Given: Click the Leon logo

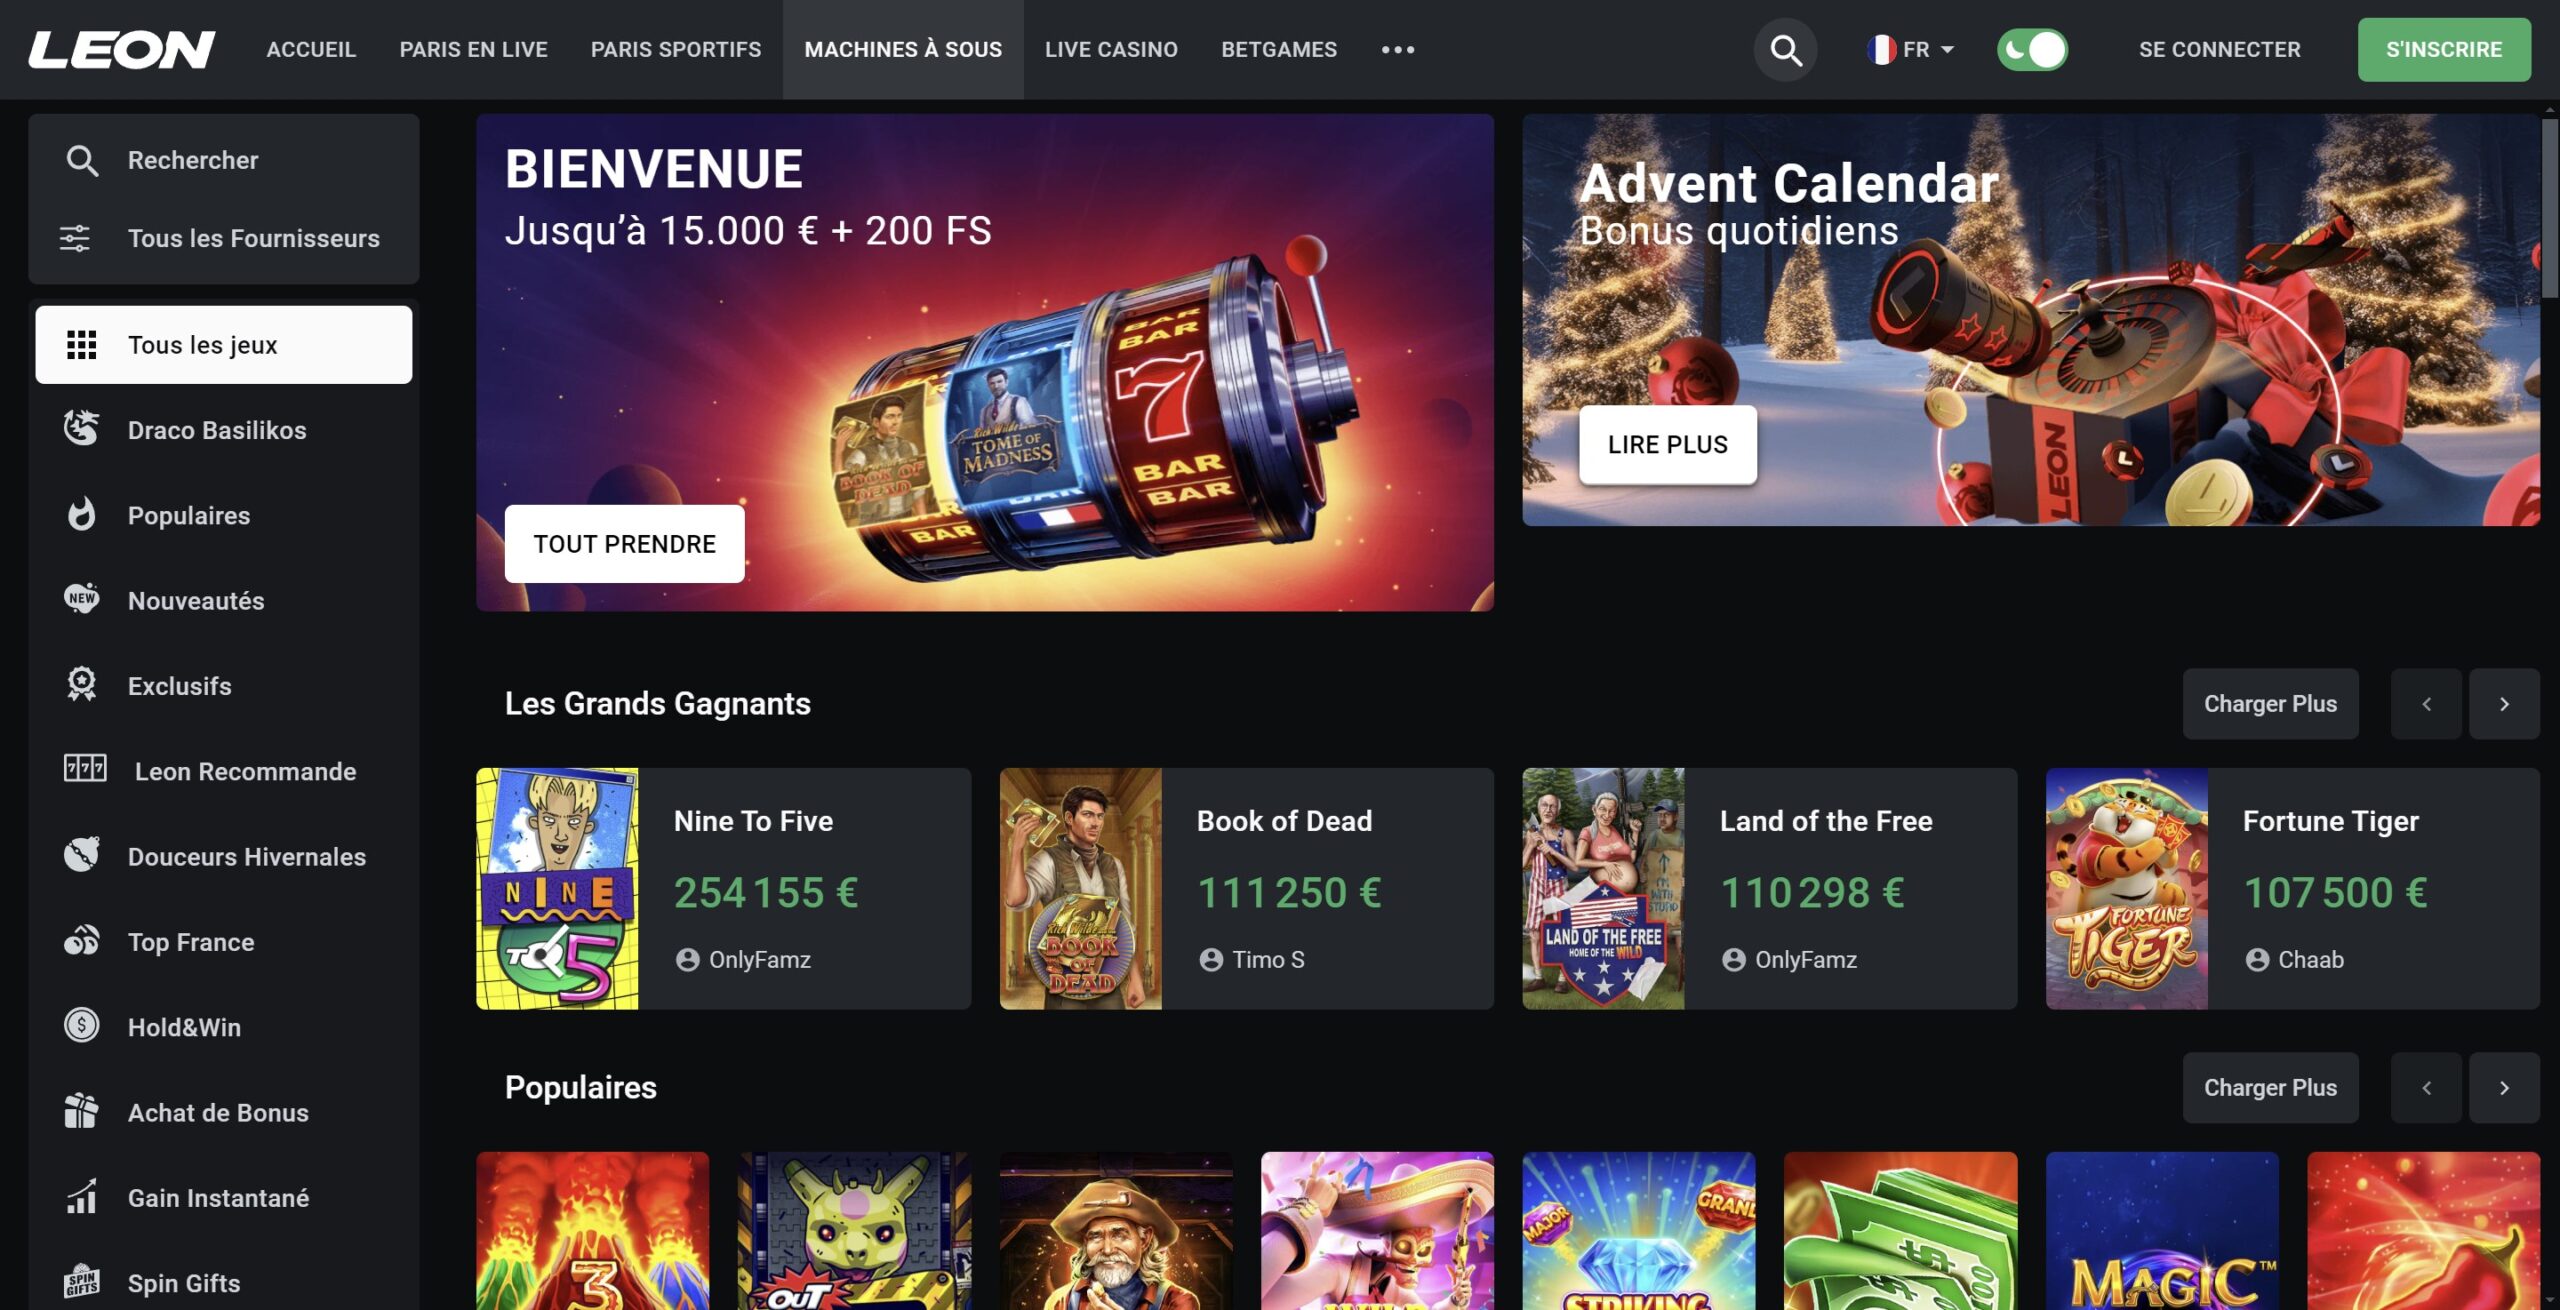Looking at the screenshot, I should pos(122,49).
